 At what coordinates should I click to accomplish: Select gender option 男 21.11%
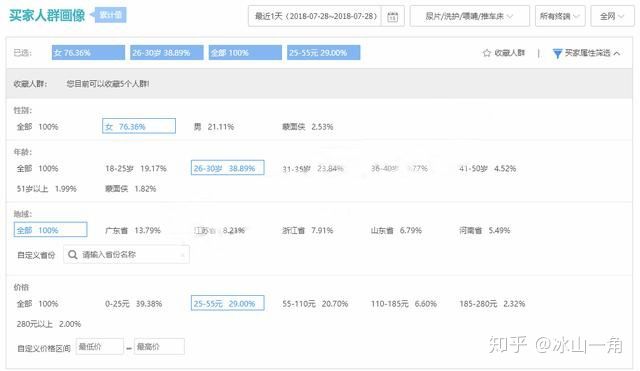pos(213,127)
